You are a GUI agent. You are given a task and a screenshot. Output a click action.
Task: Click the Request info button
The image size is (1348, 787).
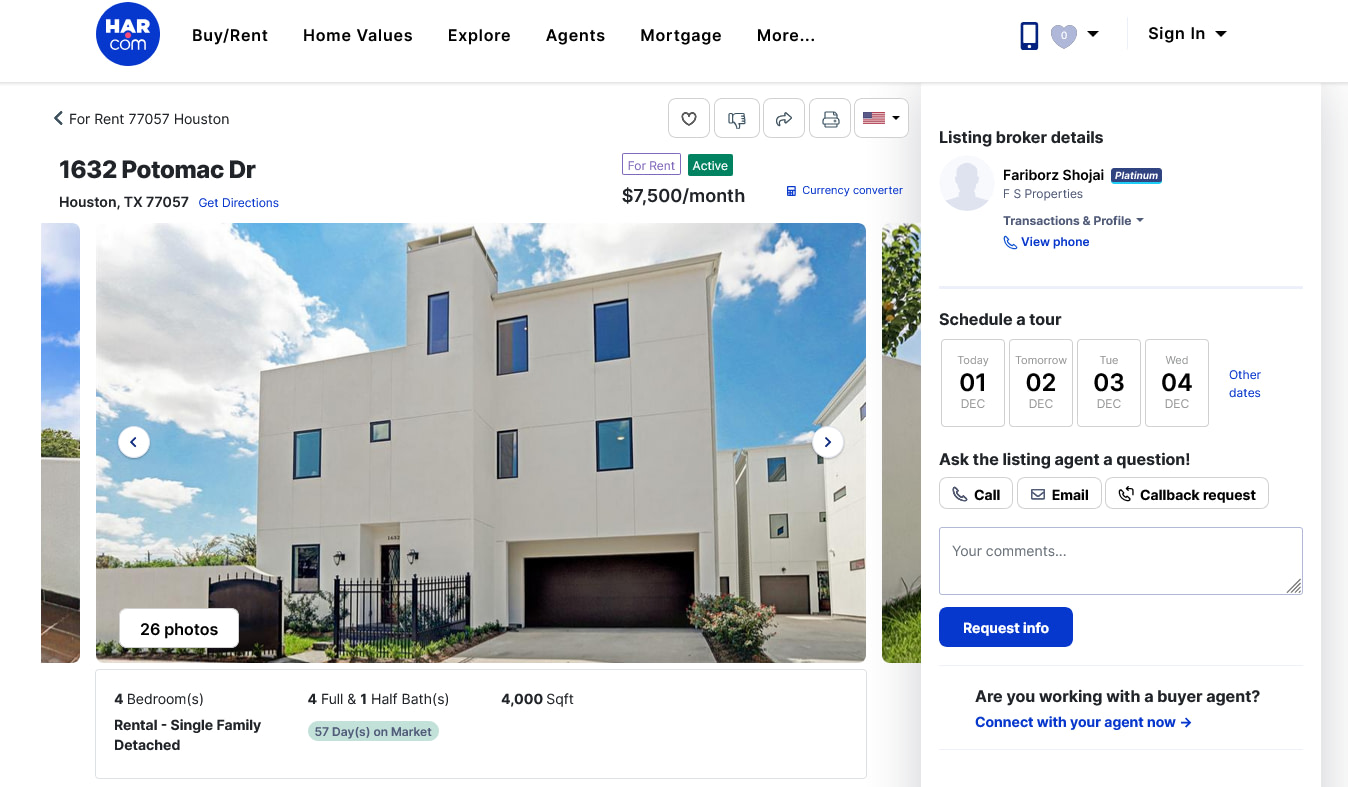click(1006, 627)
